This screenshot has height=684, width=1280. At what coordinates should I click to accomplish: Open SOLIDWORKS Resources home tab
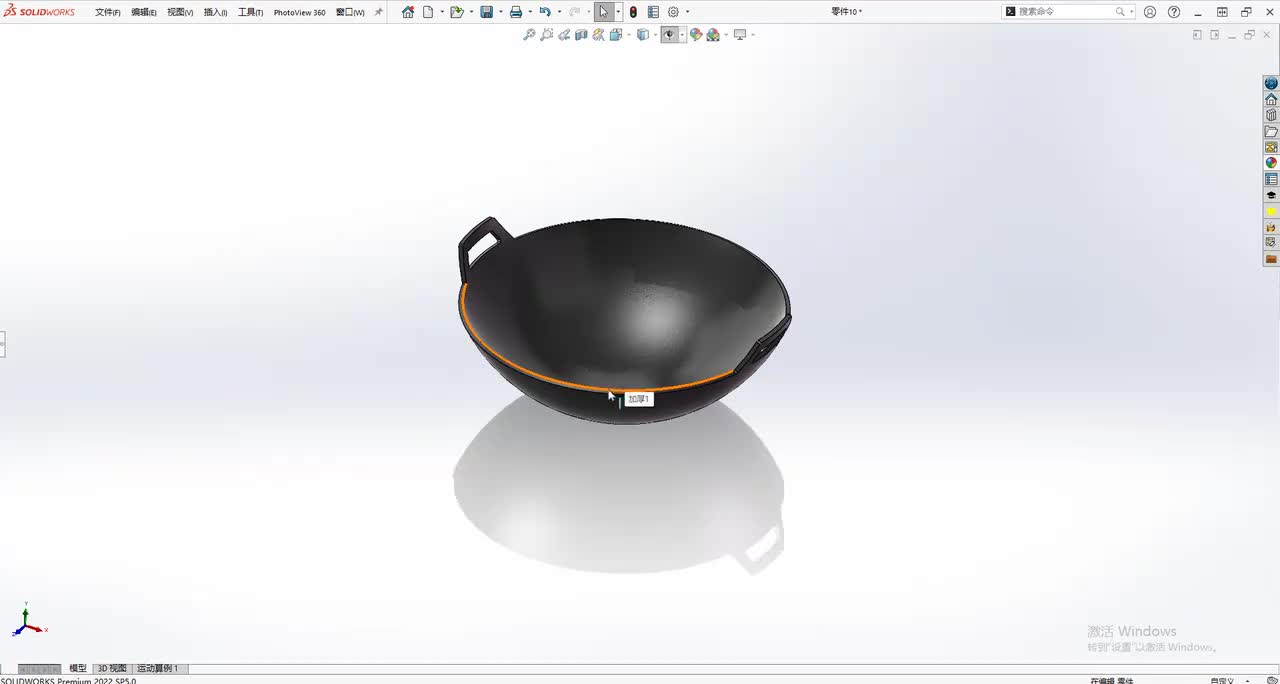coord(1271,100)
